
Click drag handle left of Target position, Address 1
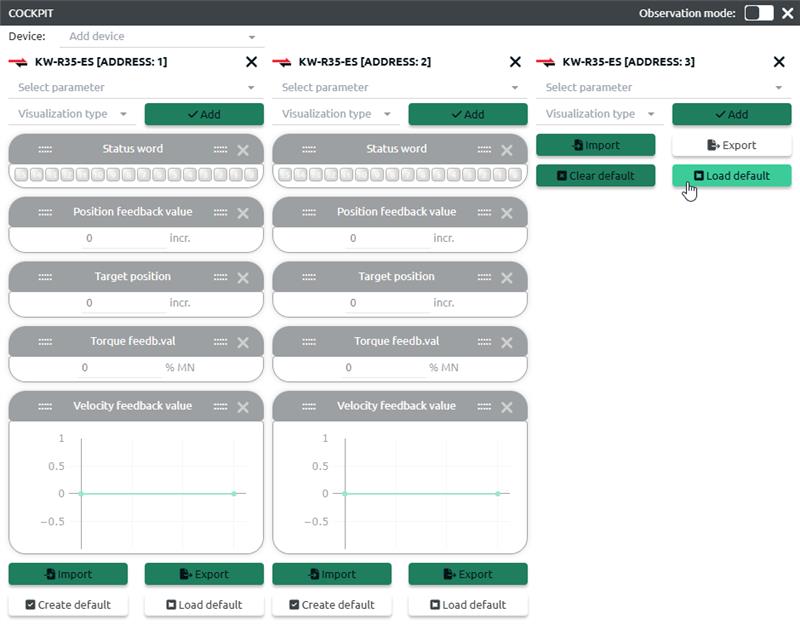coord(45,277)
